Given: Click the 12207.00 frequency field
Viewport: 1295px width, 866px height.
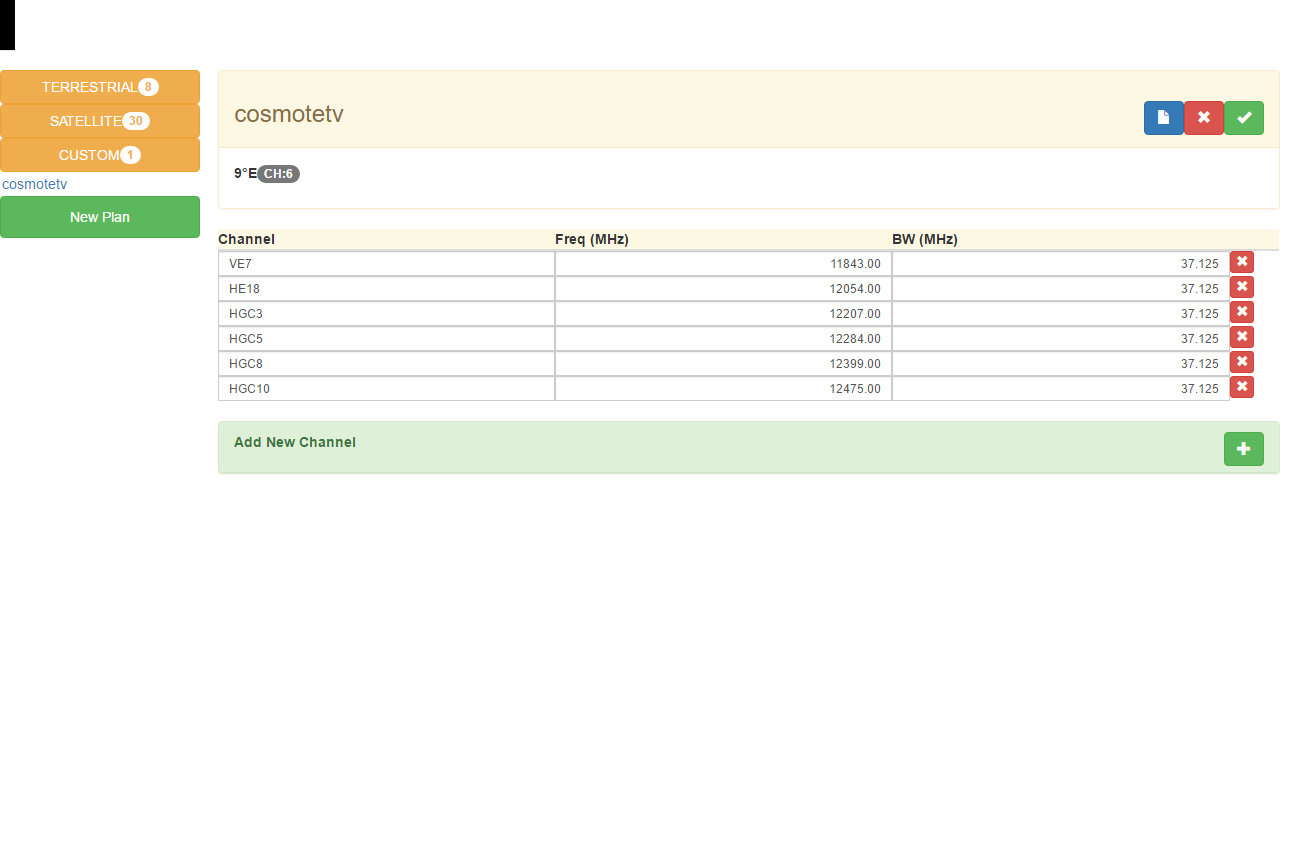Looking at the screenshot, I should tap(723, 314).
